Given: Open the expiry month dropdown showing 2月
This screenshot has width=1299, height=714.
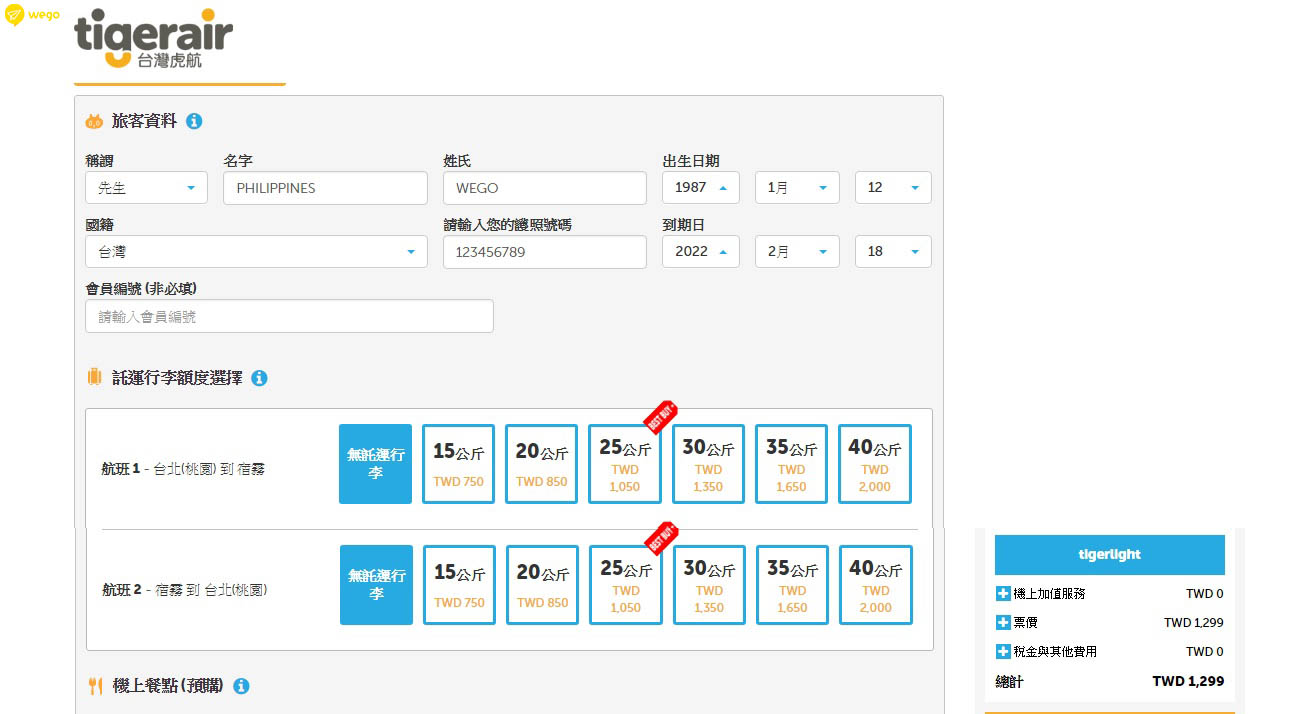Looking at the screenshot, I should pyautogui.click(x=797, y=252).
